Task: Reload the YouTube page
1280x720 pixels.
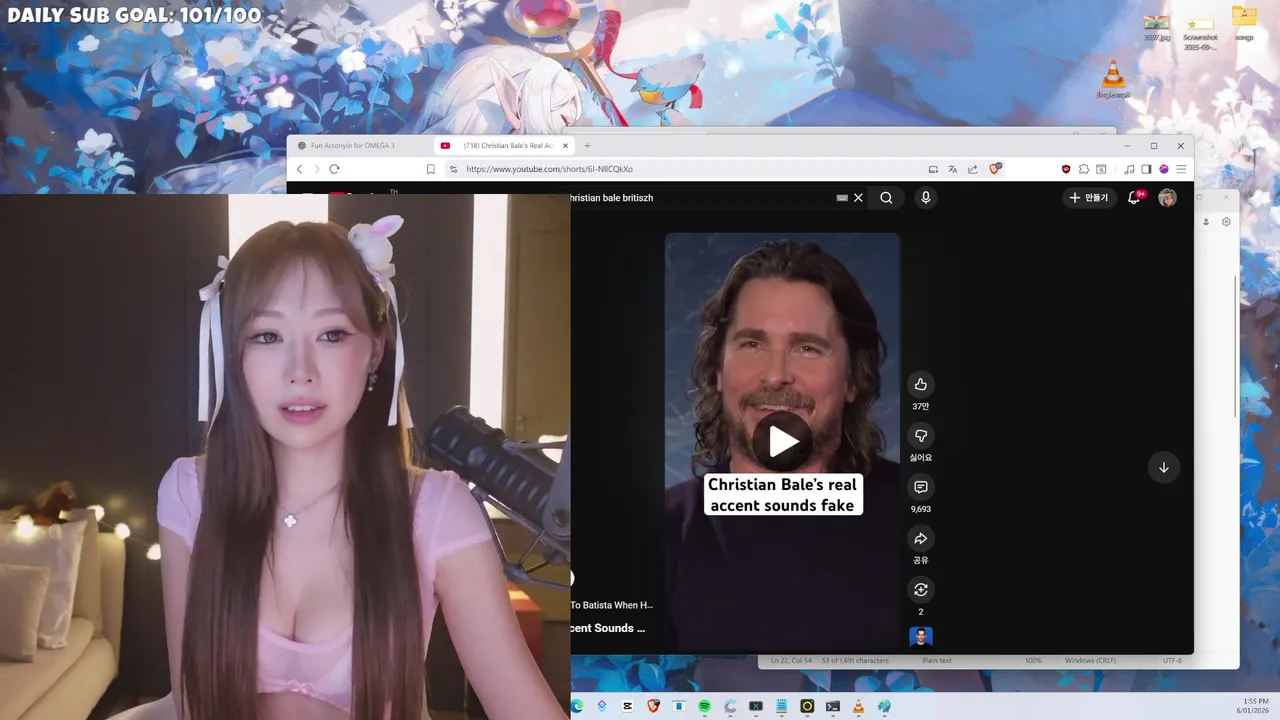Action: 334,169
